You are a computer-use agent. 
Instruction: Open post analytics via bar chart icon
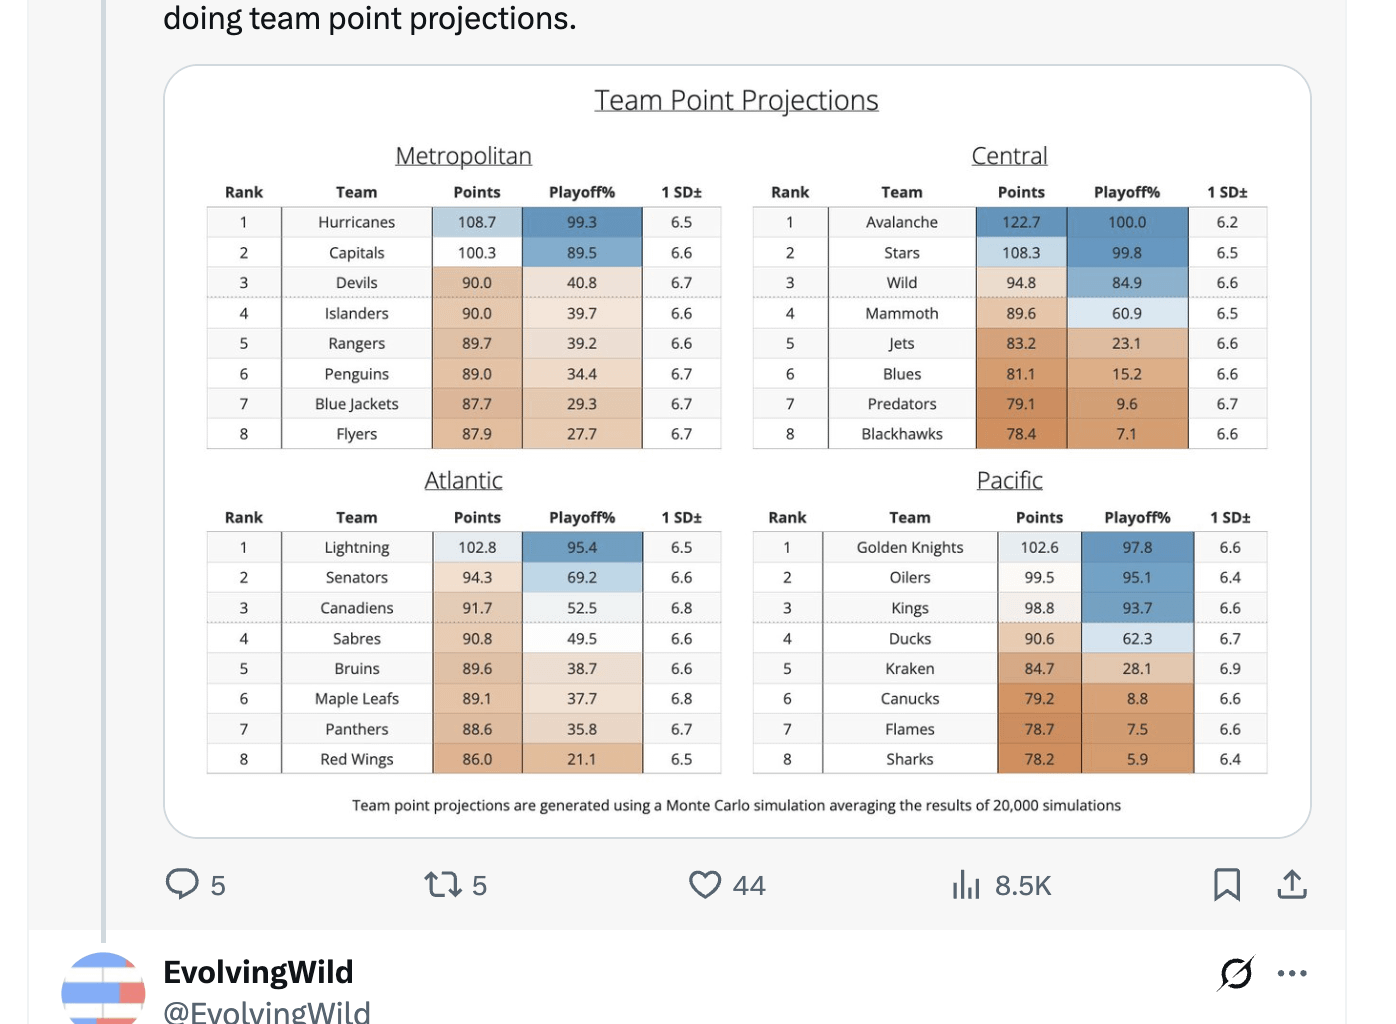pyautogui.click(x=966, y=884)
